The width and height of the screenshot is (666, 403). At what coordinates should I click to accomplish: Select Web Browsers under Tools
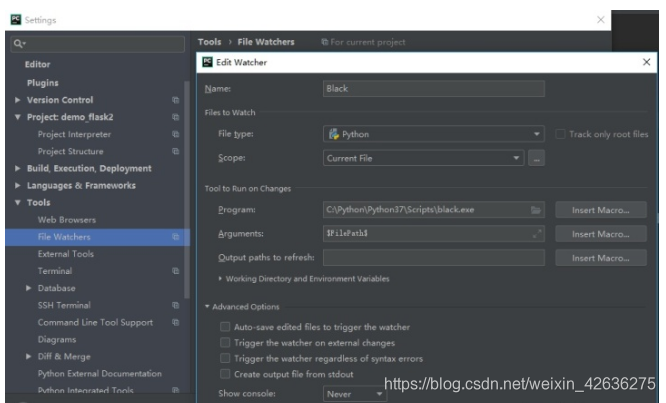[67, 220]
